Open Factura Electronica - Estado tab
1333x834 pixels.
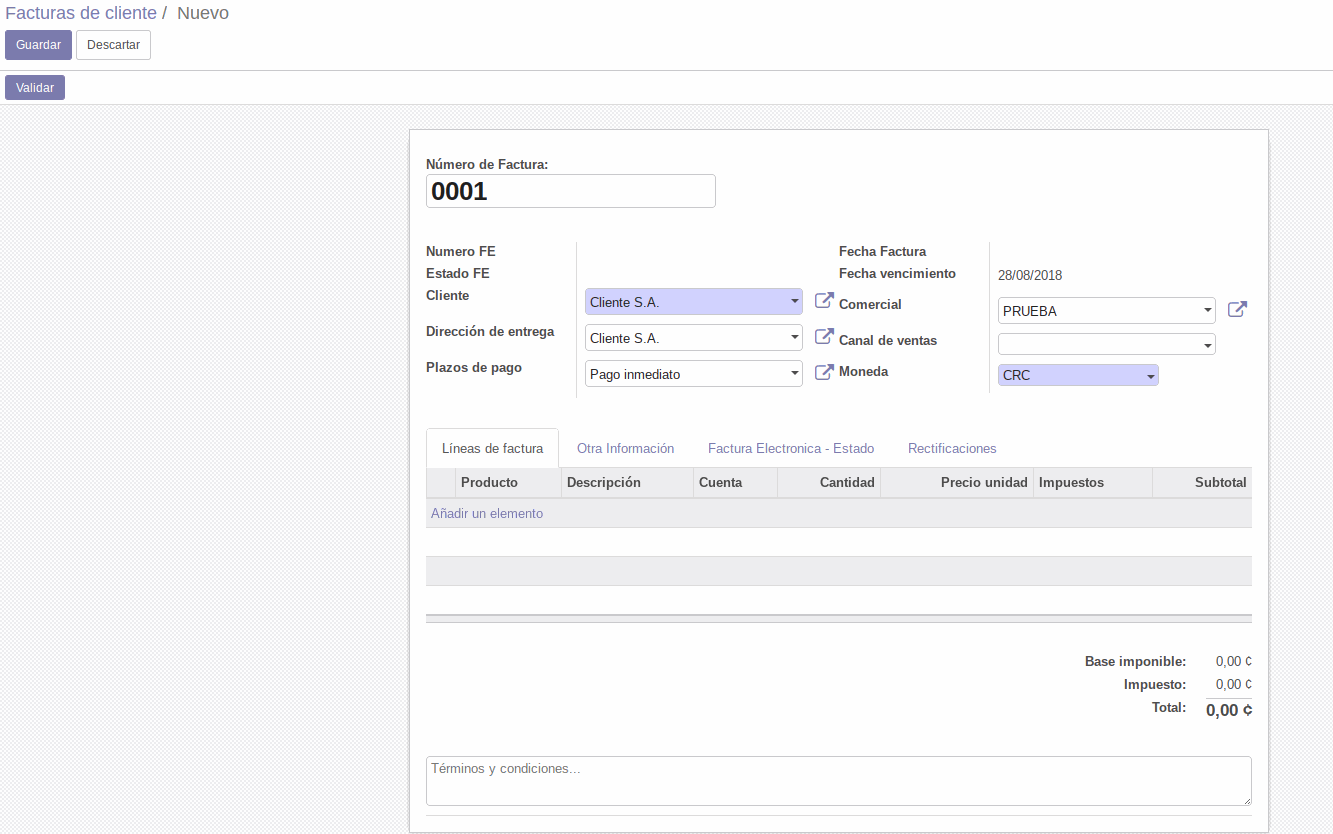point(791,448)
